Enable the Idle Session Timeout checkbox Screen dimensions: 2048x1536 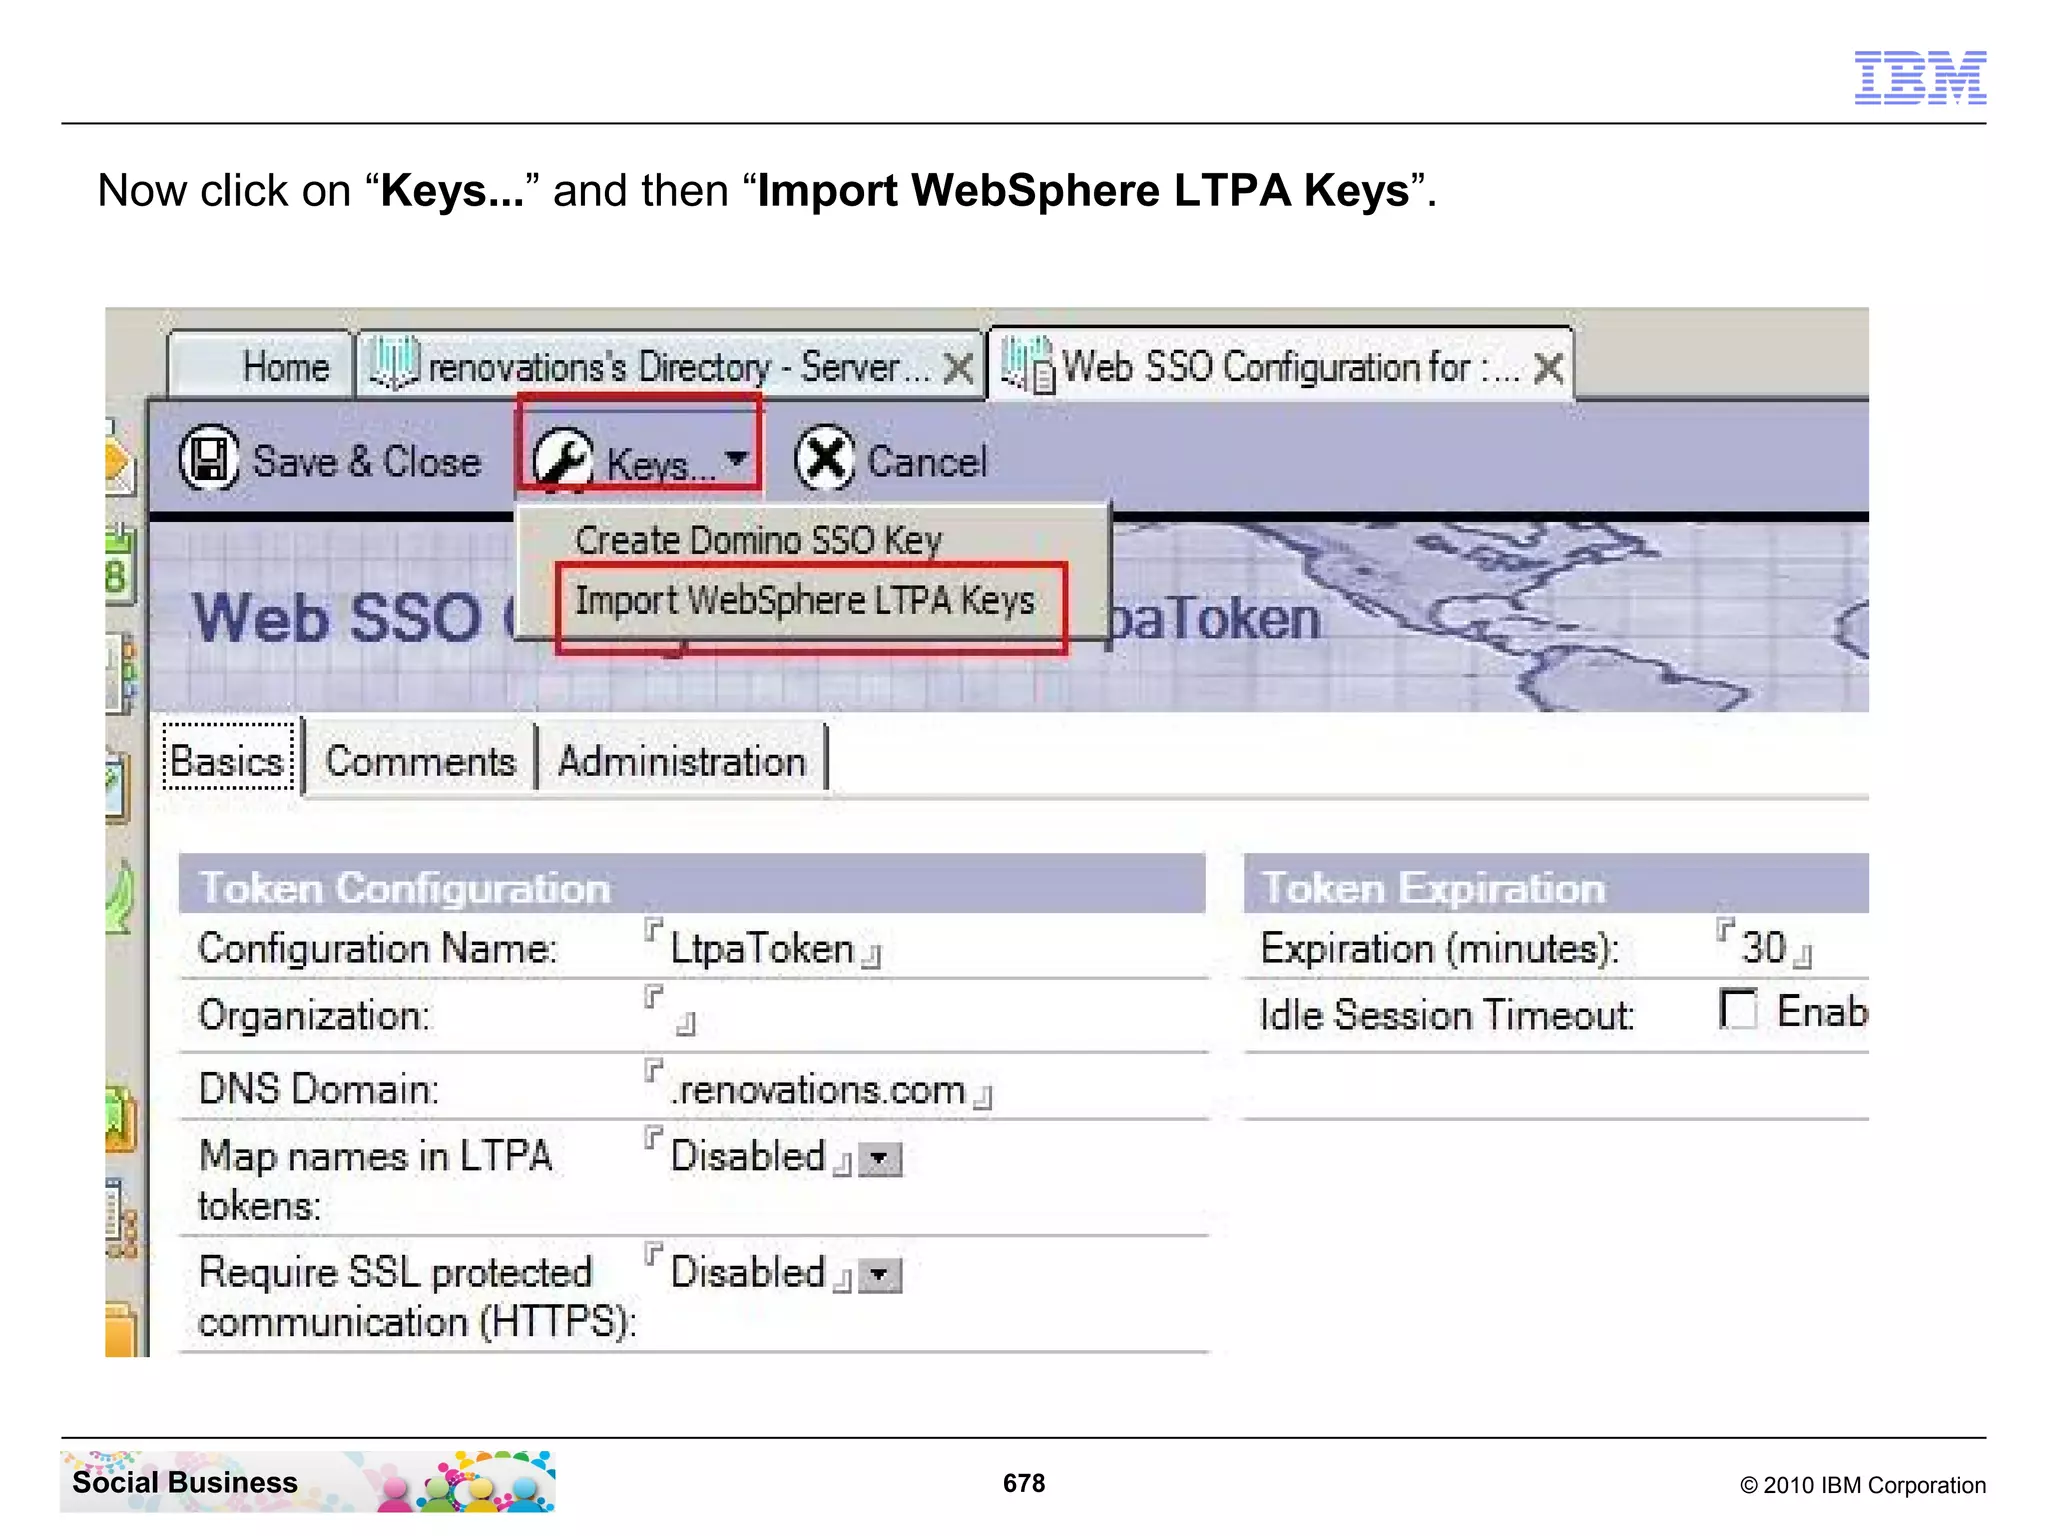coord(1738,1009)
